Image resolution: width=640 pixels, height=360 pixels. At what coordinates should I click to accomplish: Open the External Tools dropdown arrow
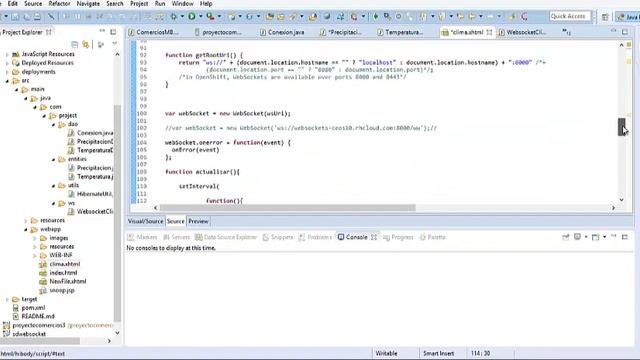pyautogui.click(x=219, y=16)
